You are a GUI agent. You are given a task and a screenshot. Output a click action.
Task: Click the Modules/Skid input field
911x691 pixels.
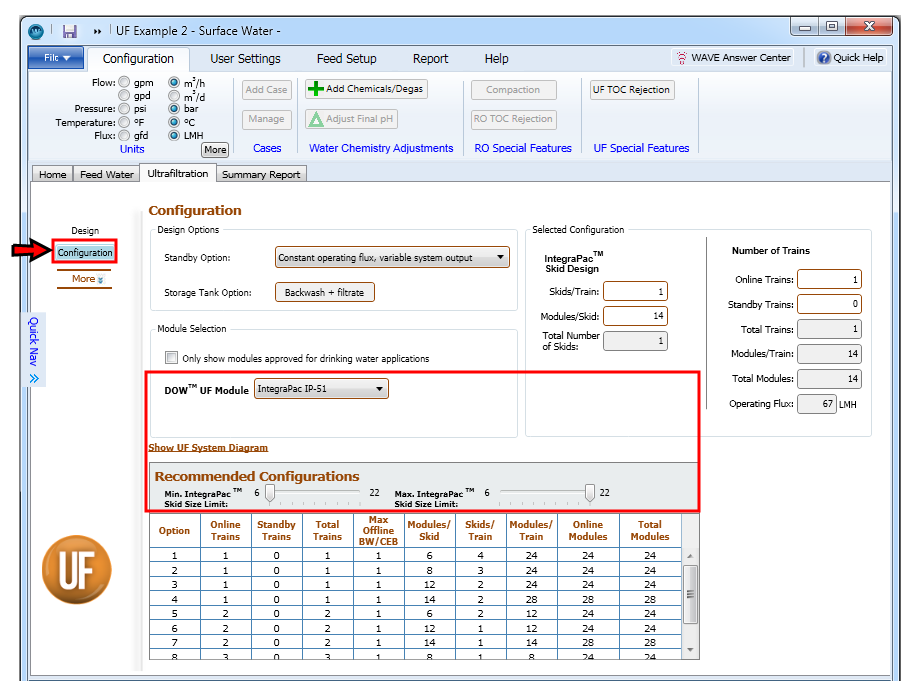[x=635, y=316]
